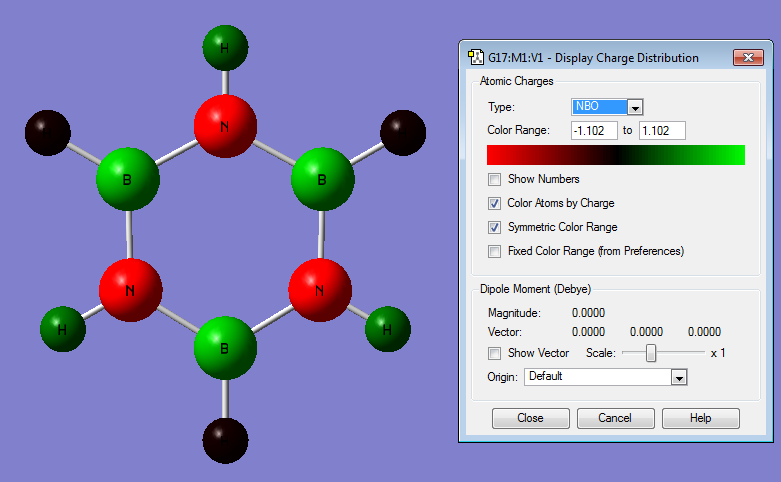Expand the Origin dropdown set to Default
Screen dimensions: 781x482
tap(680, 377)
